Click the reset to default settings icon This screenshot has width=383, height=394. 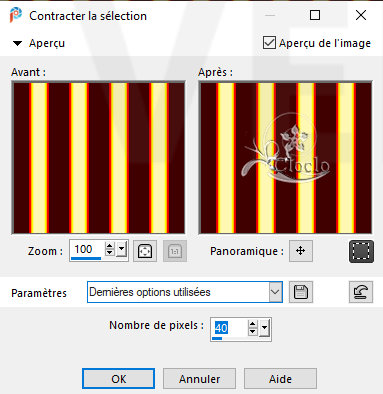pyautogui.click(x=361, y=292)
